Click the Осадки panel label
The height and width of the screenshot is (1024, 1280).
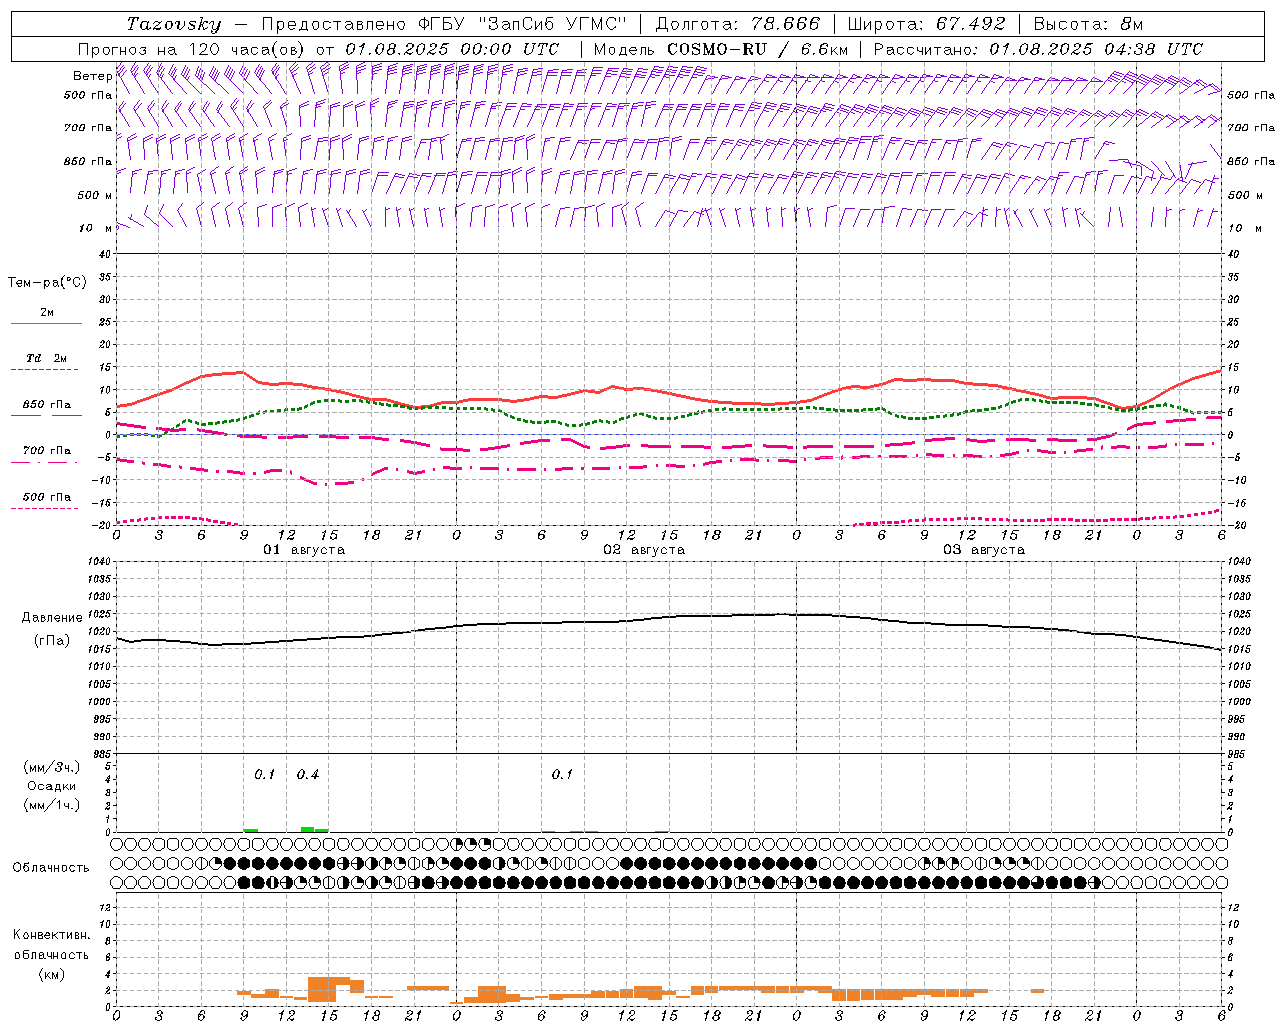click(x=51, y=786)
